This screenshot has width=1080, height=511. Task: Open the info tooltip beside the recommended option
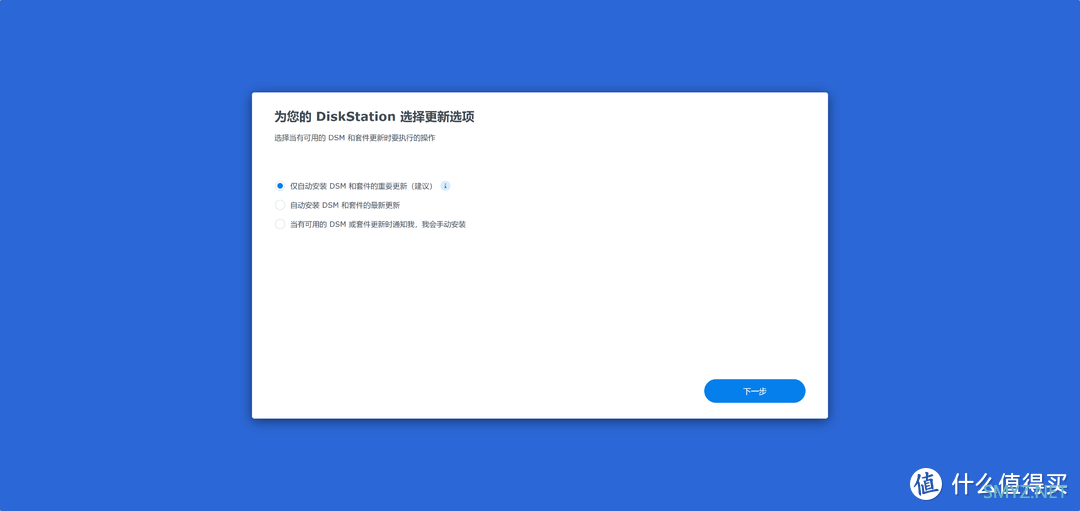click(x=445, y=186)
